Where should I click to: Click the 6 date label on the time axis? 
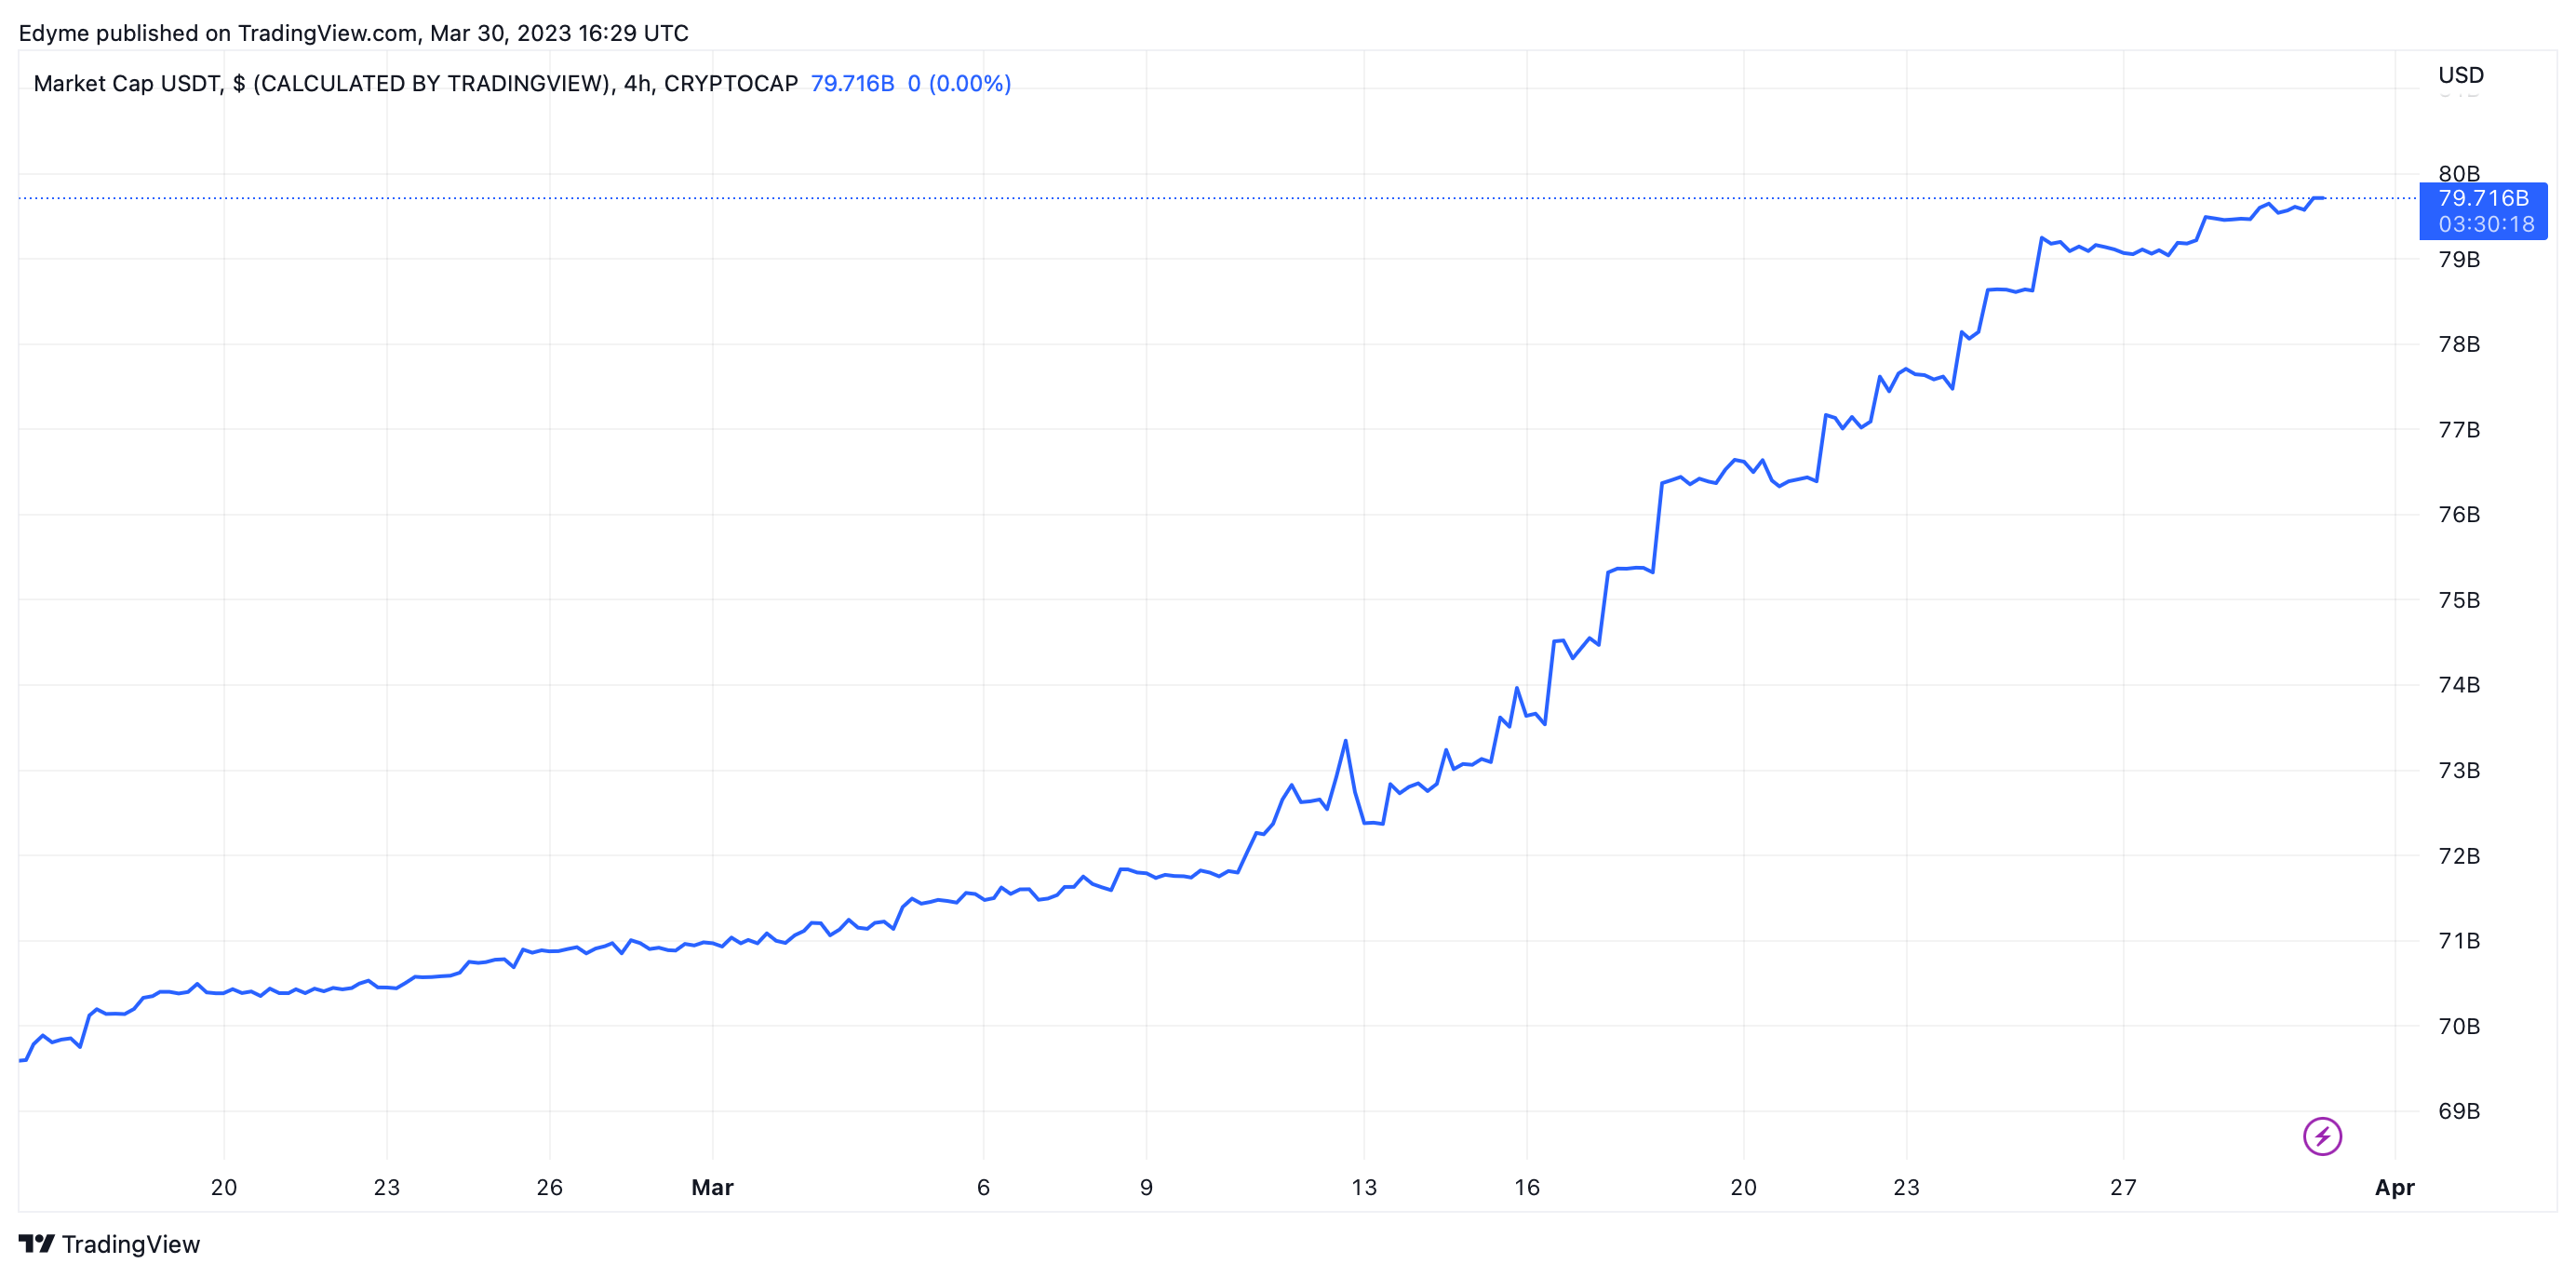click(x=983, y=1187)
